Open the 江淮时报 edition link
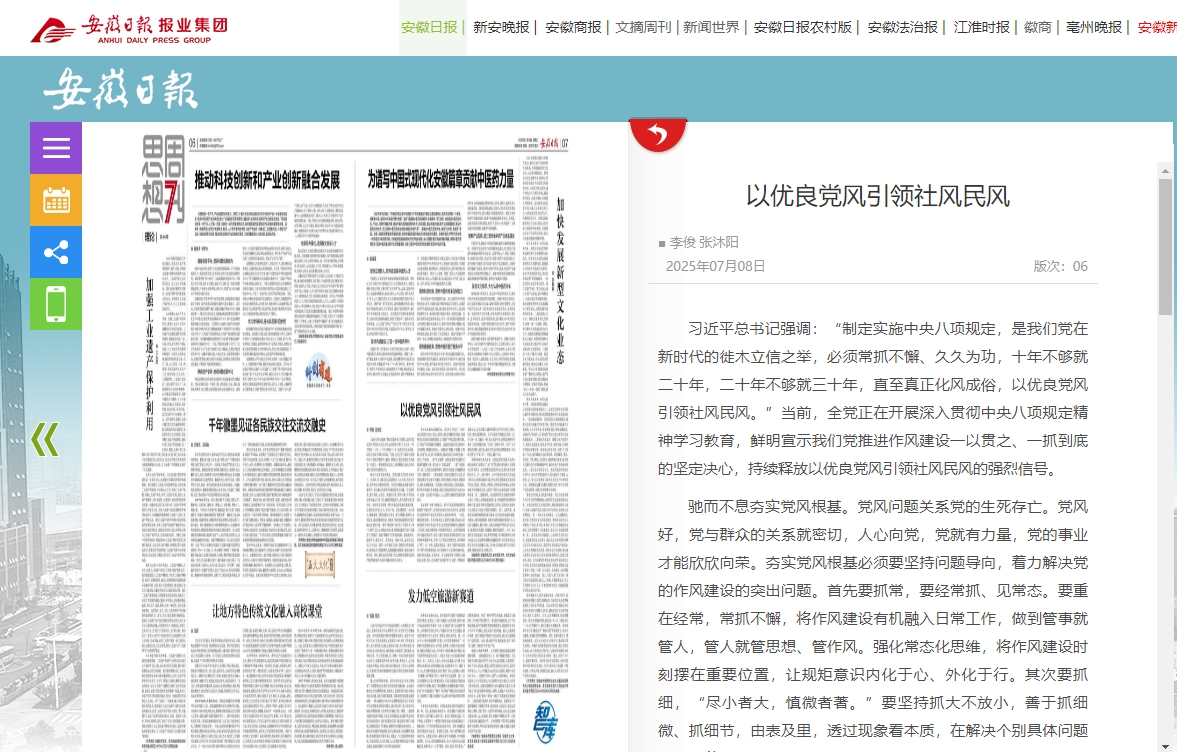 point(981,27)
